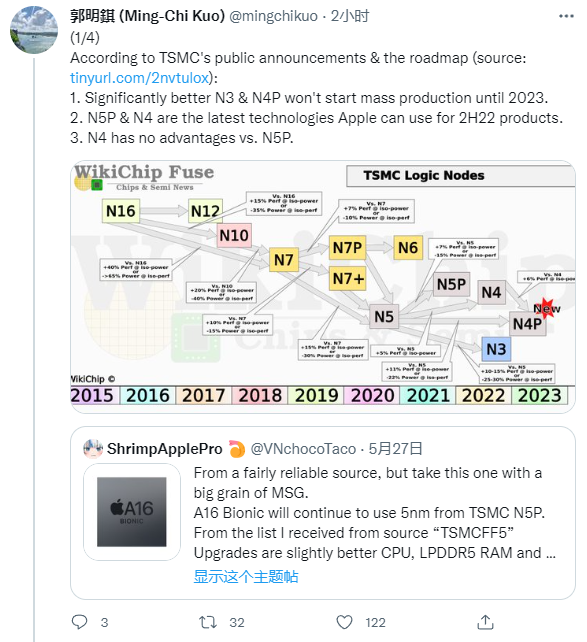Show this thread link in Chinese
587x642 pixels.
coord(246,576)
